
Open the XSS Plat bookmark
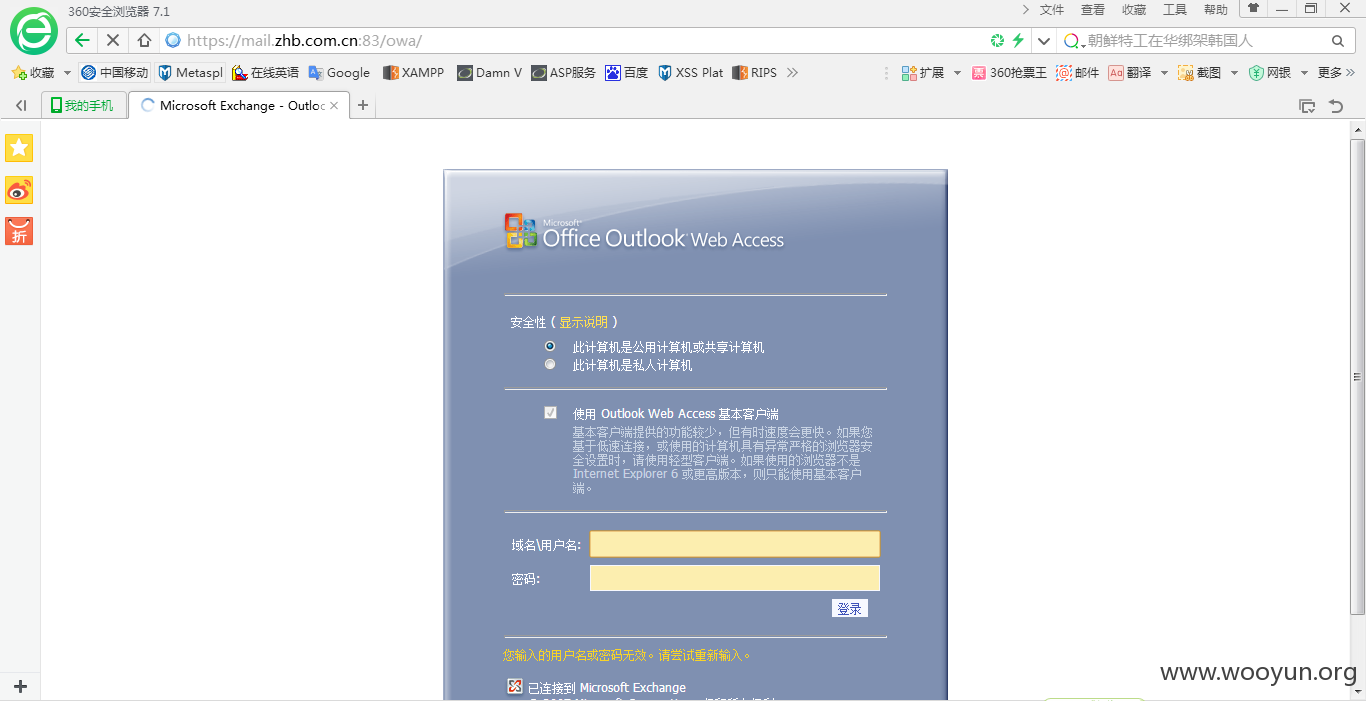coord(691,73)
